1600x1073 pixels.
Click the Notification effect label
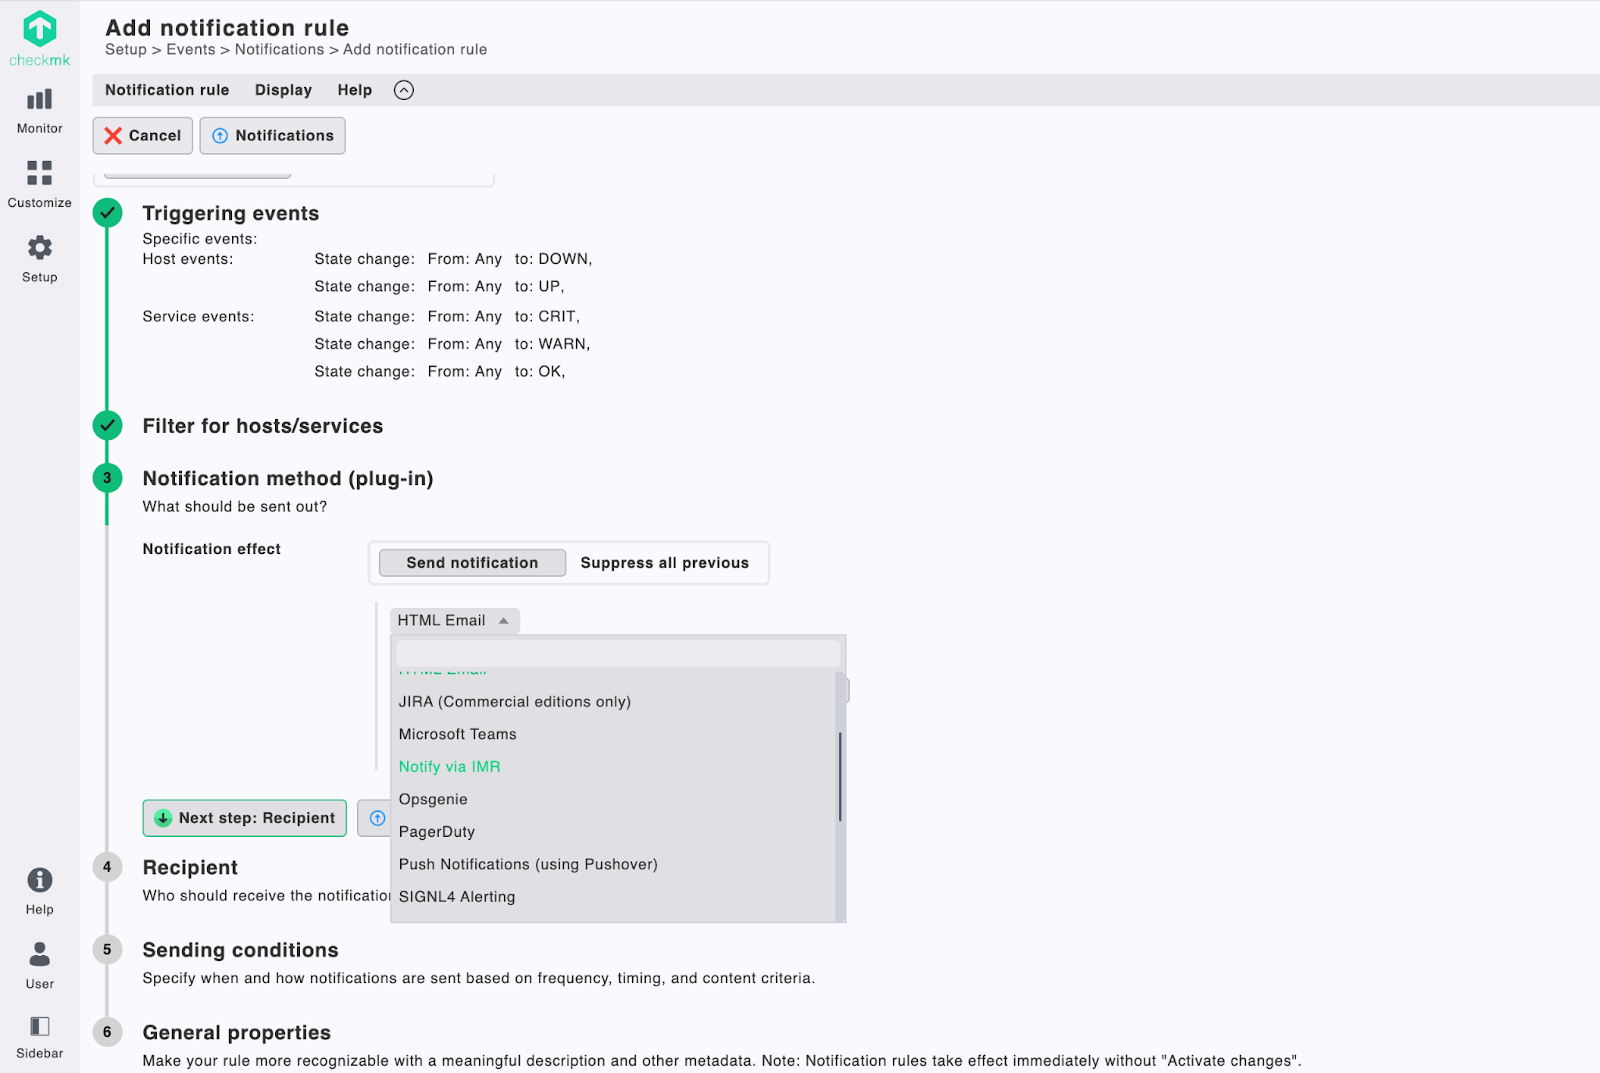211,549
